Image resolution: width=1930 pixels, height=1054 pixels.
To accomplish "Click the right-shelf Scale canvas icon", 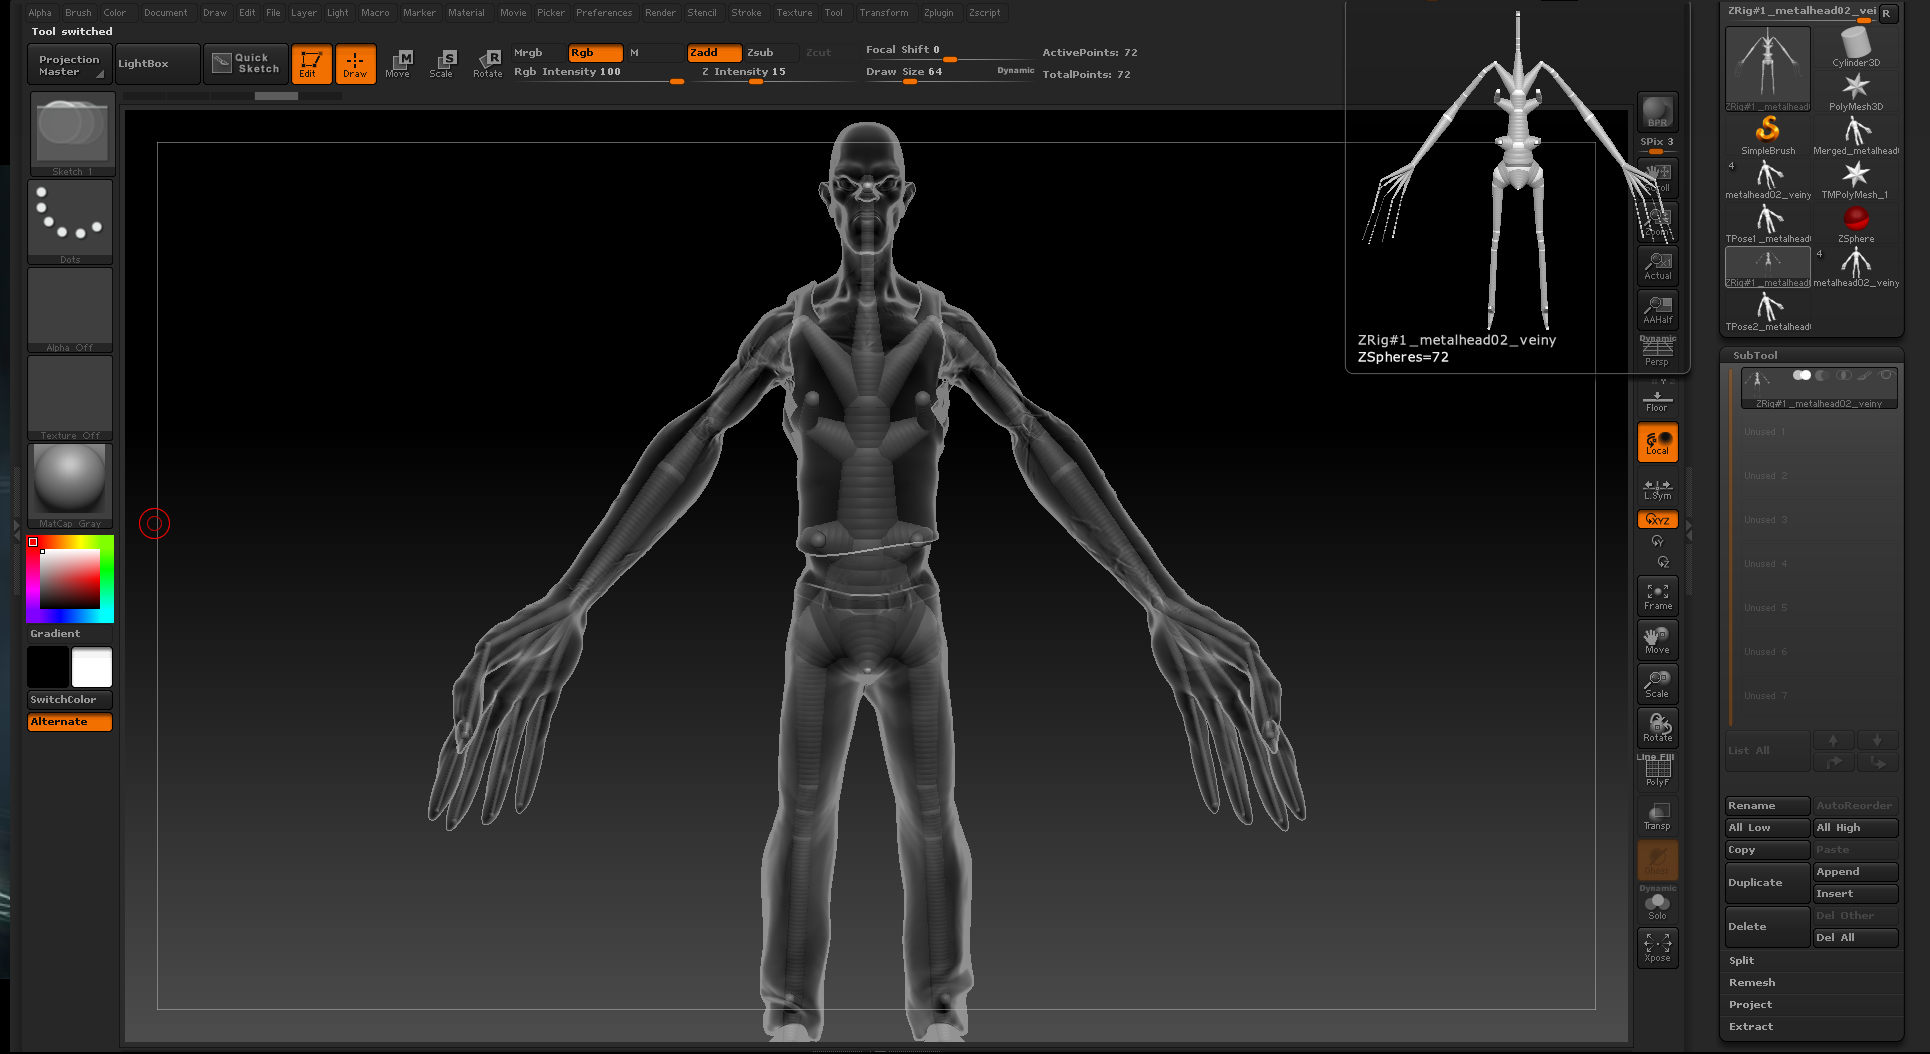I will (1657, 684).
